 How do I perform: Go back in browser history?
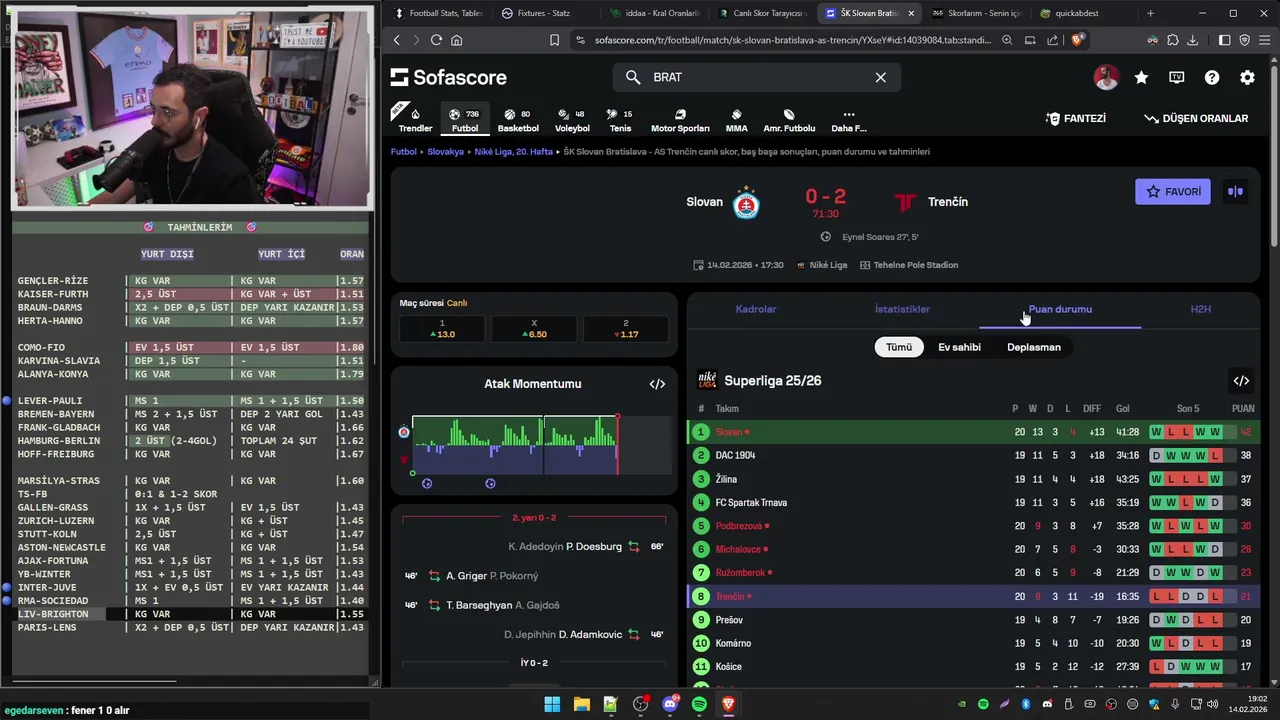click(397, 40)
